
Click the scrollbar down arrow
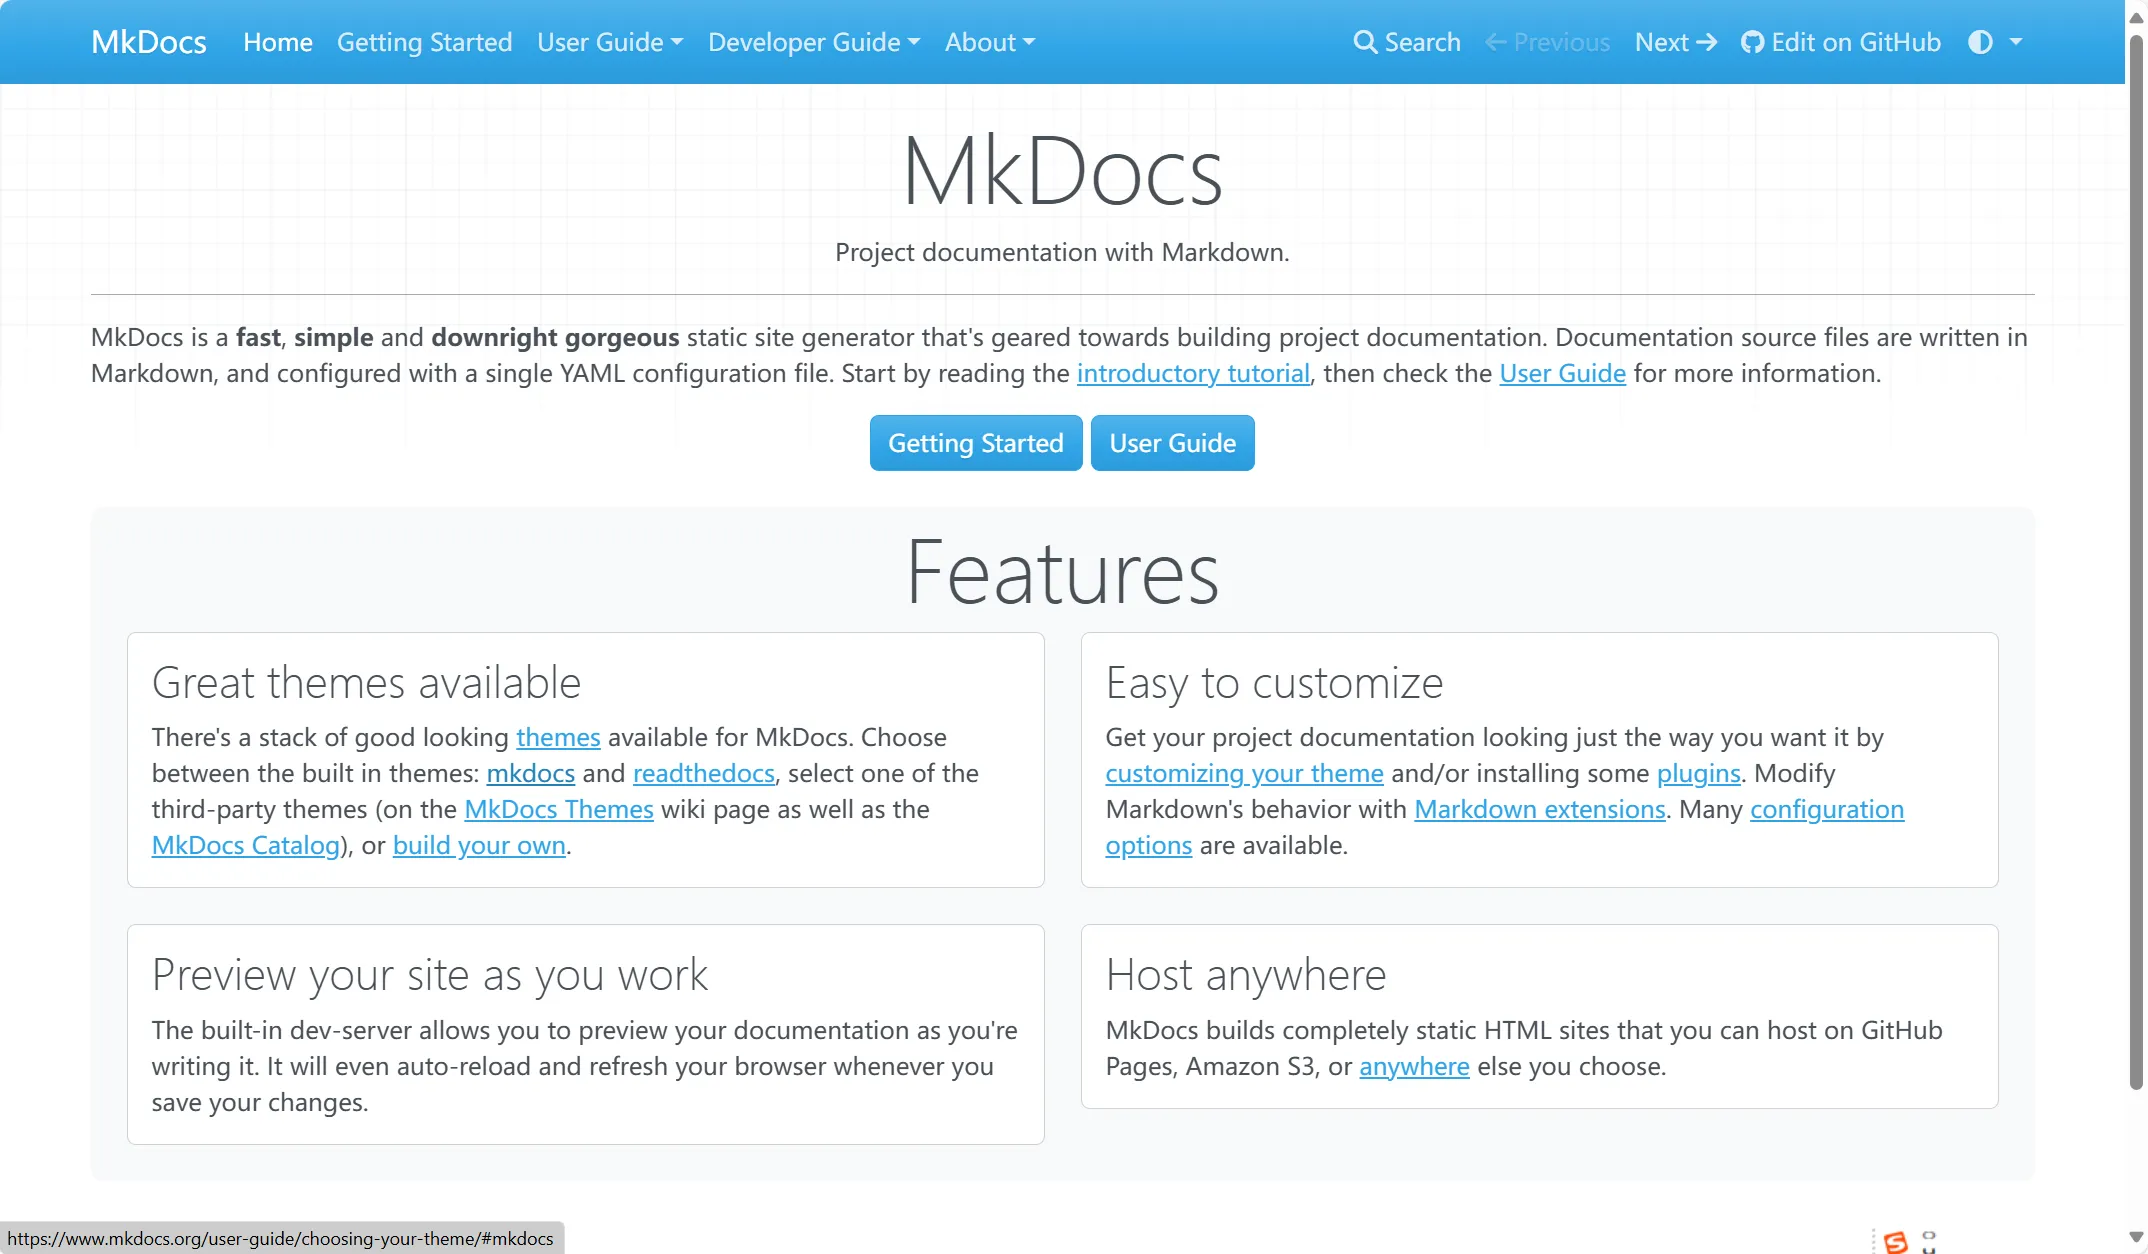(x=2137, y=1237)
